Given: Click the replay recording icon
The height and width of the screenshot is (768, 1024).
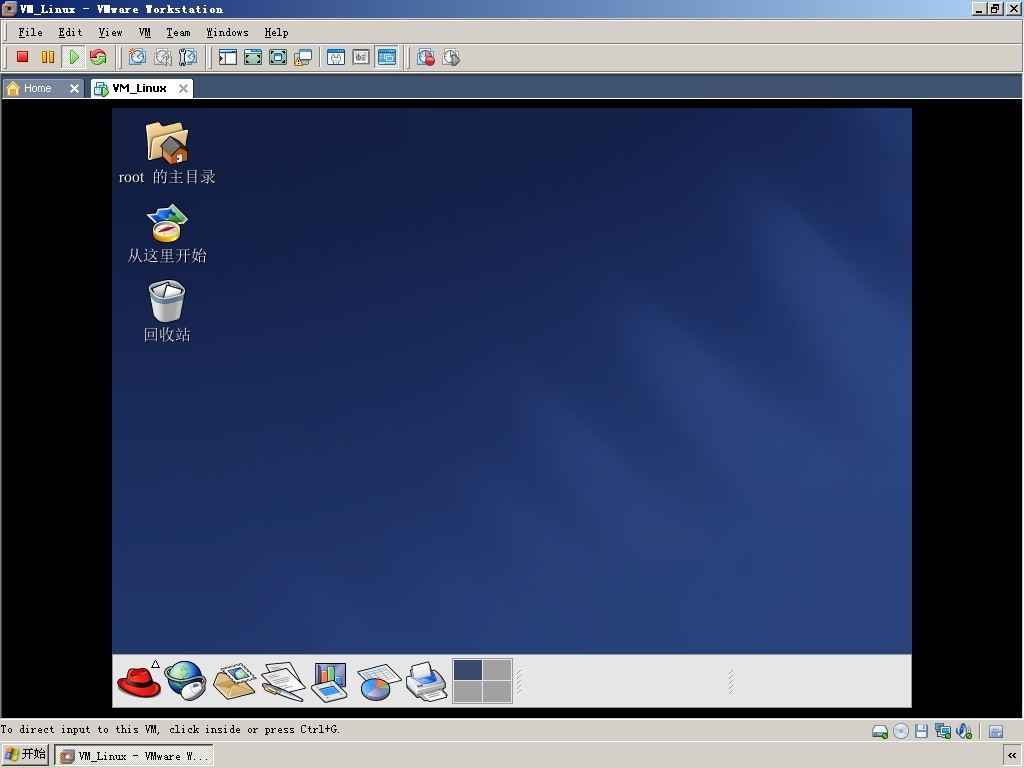Looking at the screenshot, I should coord(451,57).
